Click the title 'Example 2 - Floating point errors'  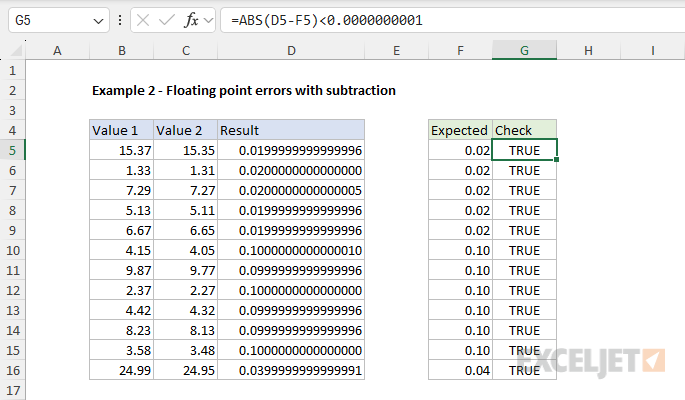coord(244,90)
